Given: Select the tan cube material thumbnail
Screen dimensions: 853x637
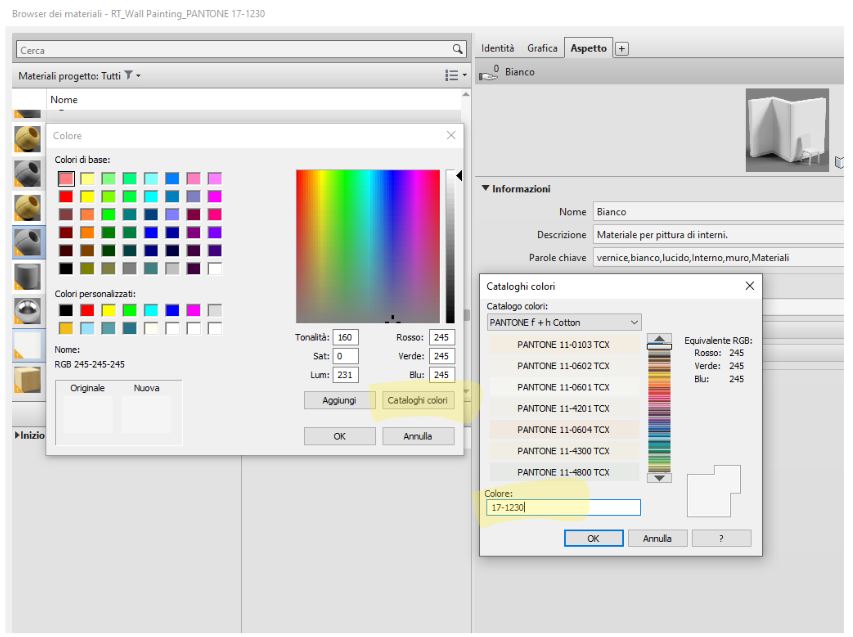Looking at the screenshot, I should 27,379.
